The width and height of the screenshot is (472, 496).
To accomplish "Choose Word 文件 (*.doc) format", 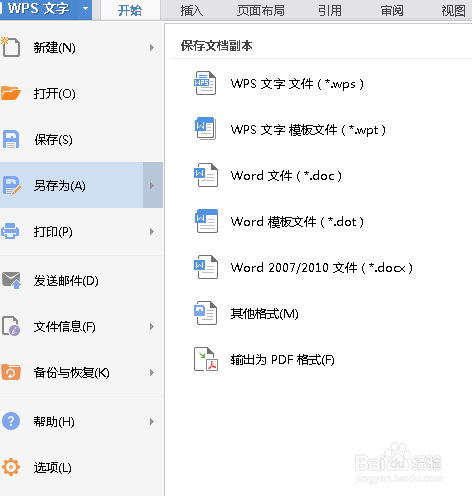I will 286,175.
